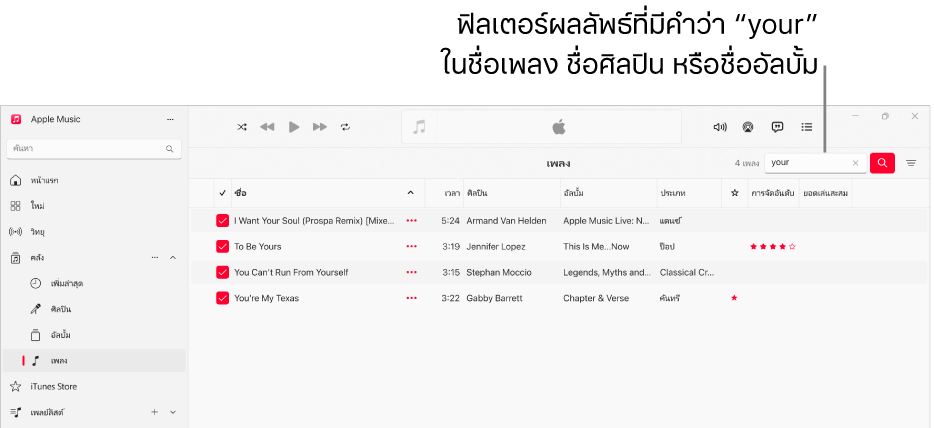The height and width of the screenshot is (428, 934).
Task: Select เพลง (Songs) in library
Action: point(94,361)
